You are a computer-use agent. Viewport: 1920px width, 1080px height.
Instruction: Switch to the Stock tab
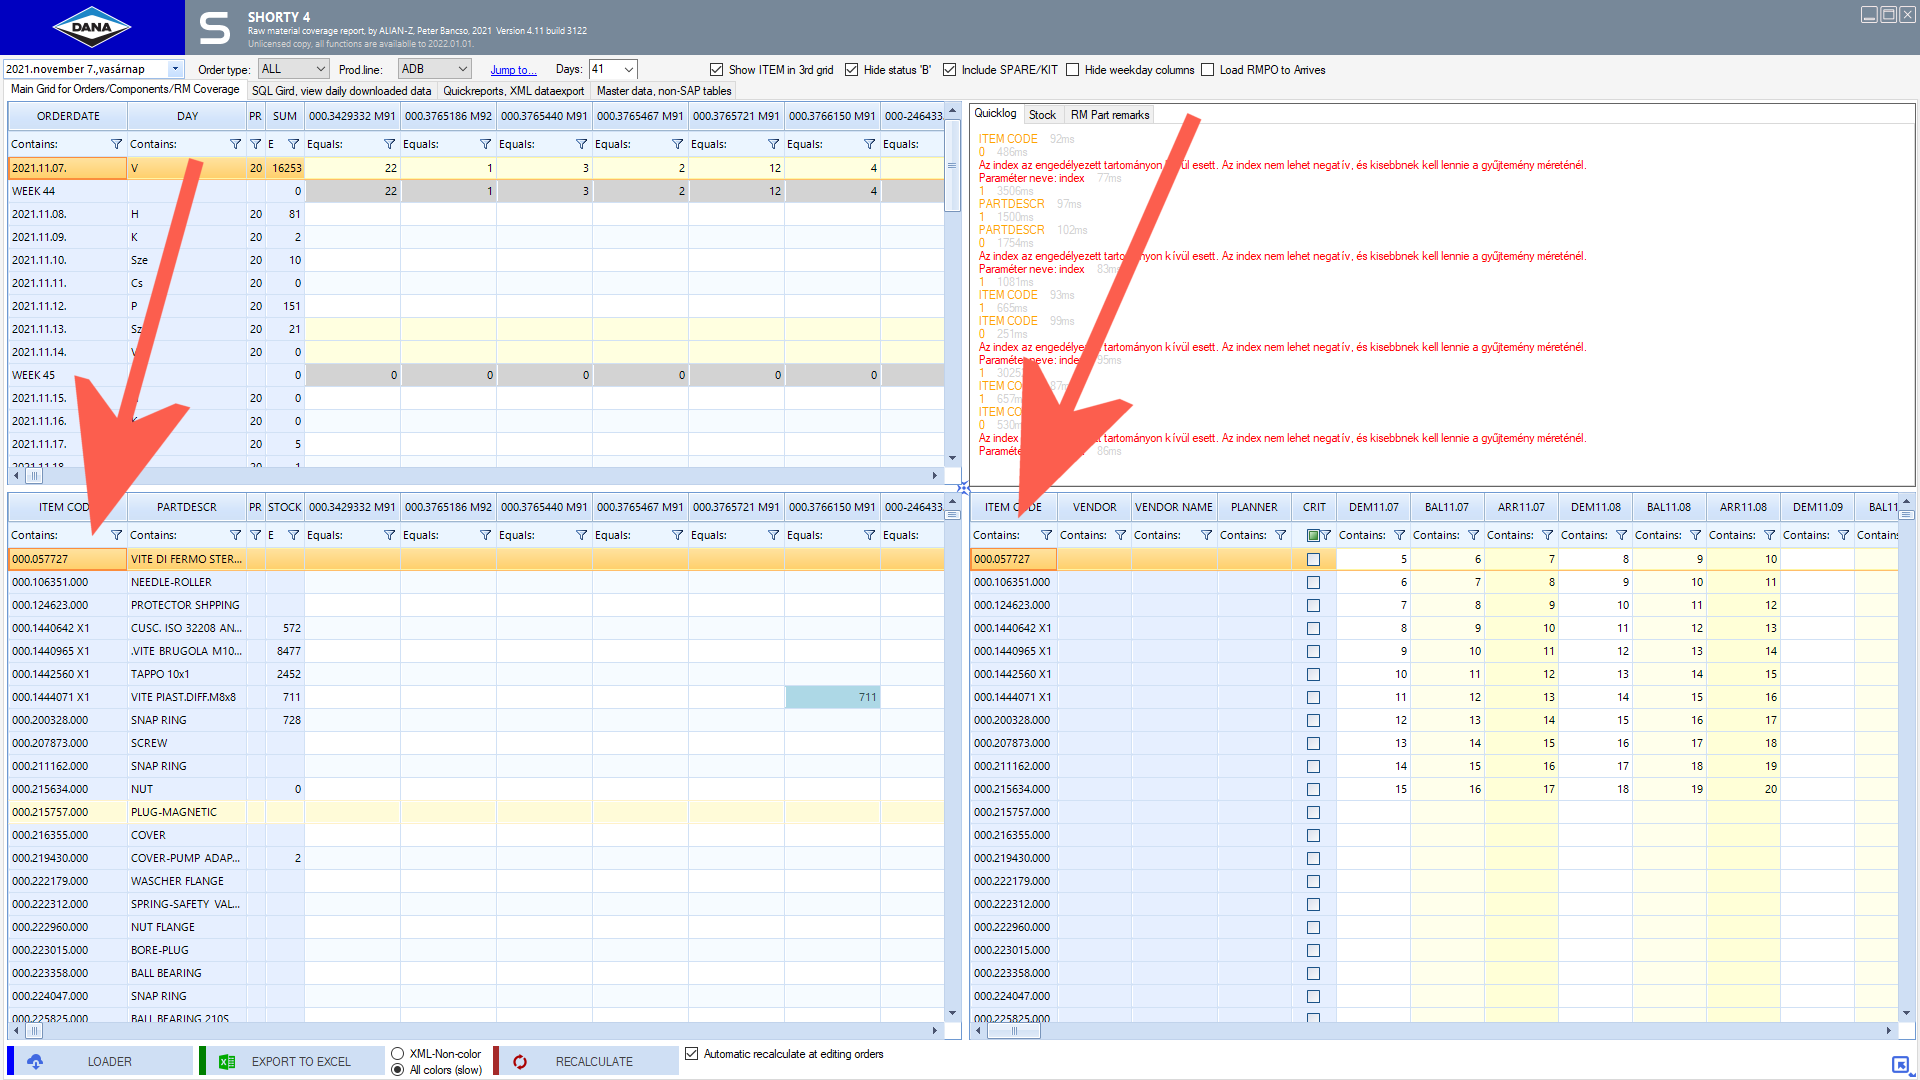(x=1042, y=115)
